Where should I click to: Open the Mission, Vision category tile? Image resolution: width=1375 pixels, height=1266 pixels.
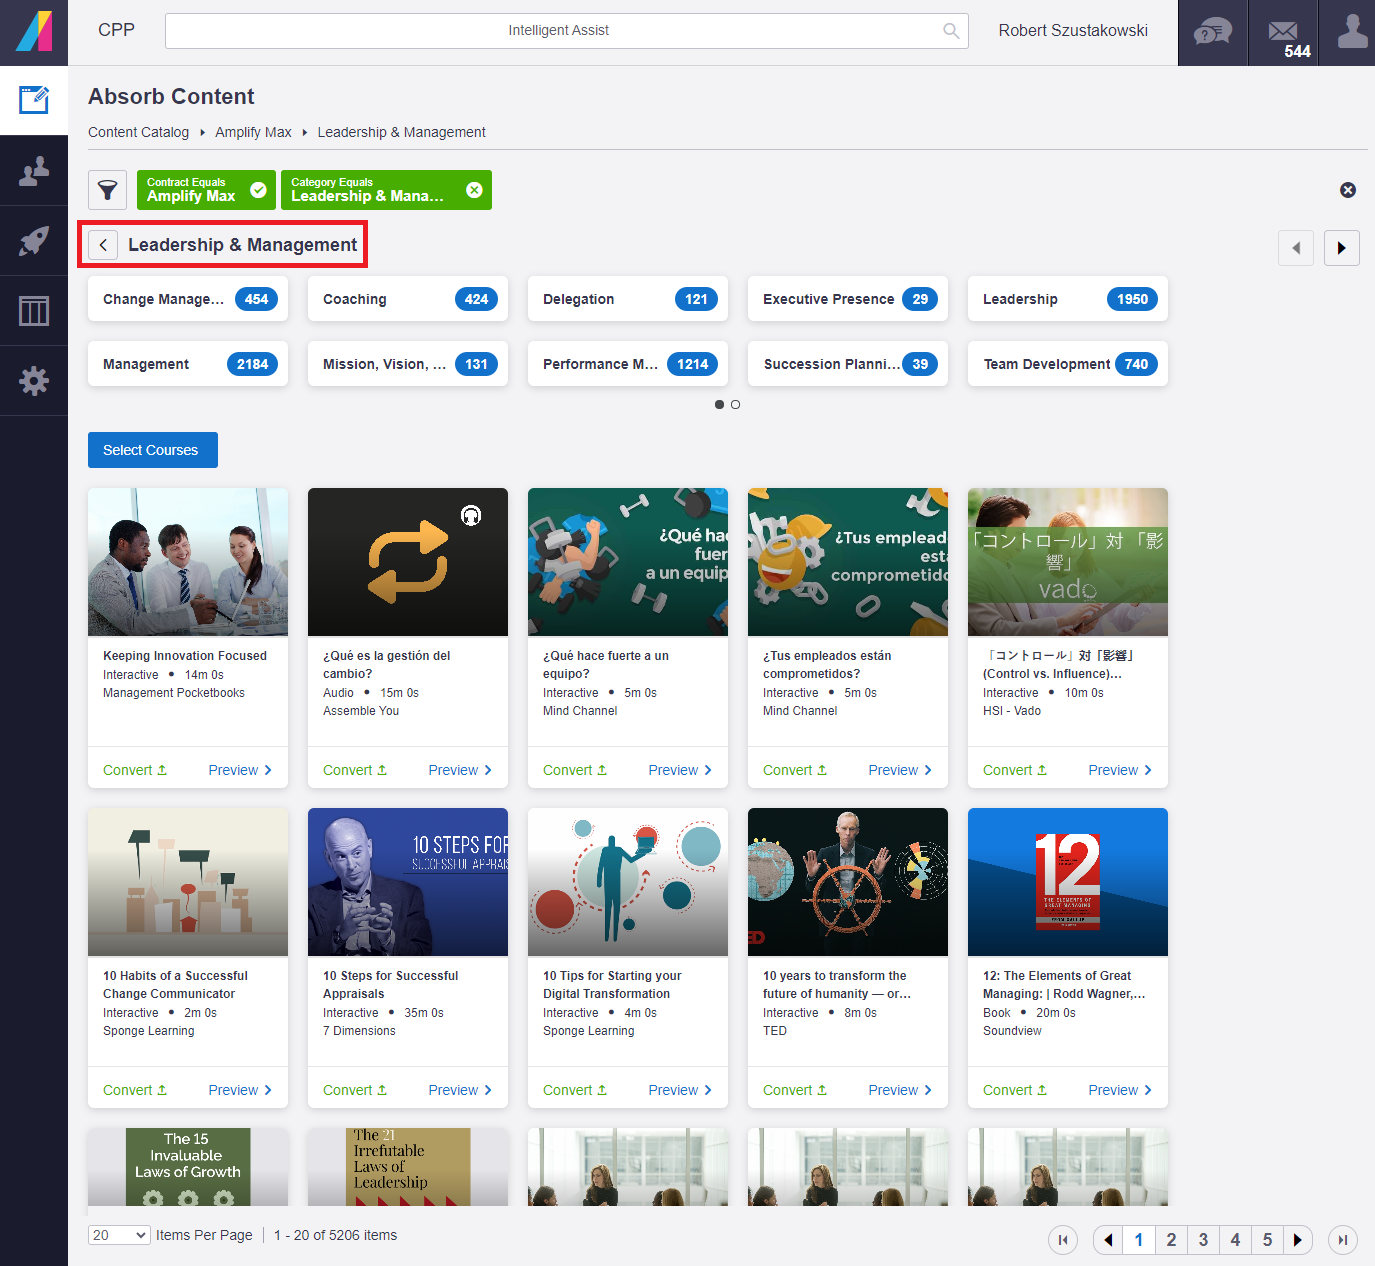tap(408, 364)
